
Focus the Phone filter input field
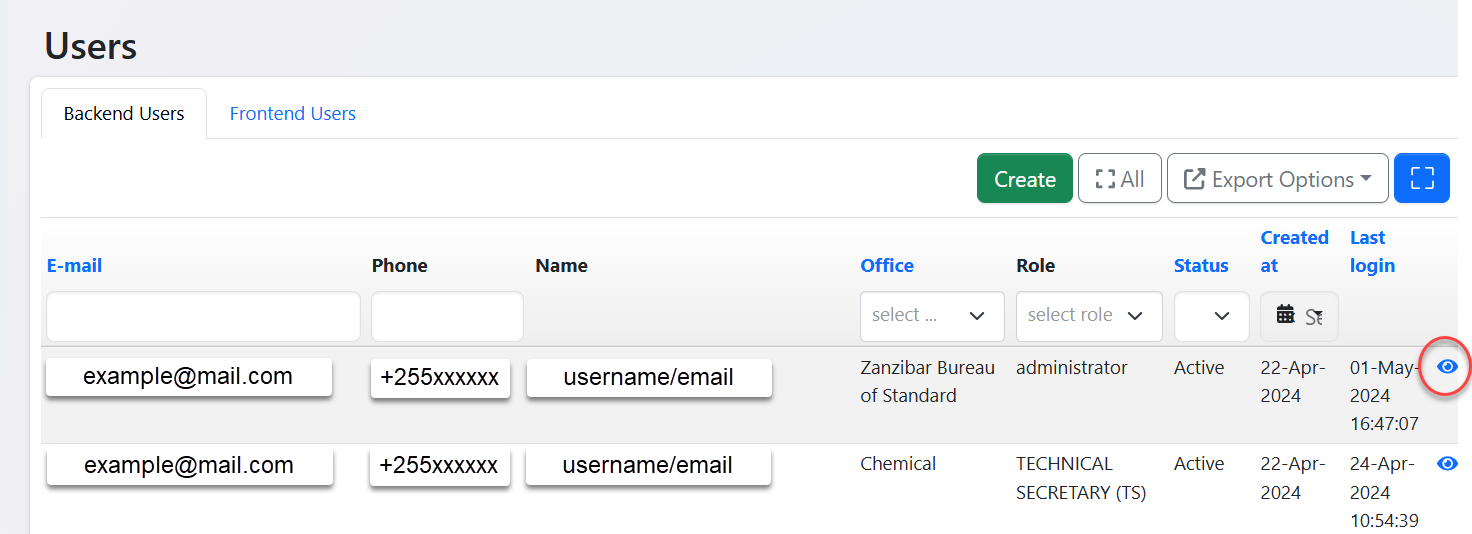447,316
